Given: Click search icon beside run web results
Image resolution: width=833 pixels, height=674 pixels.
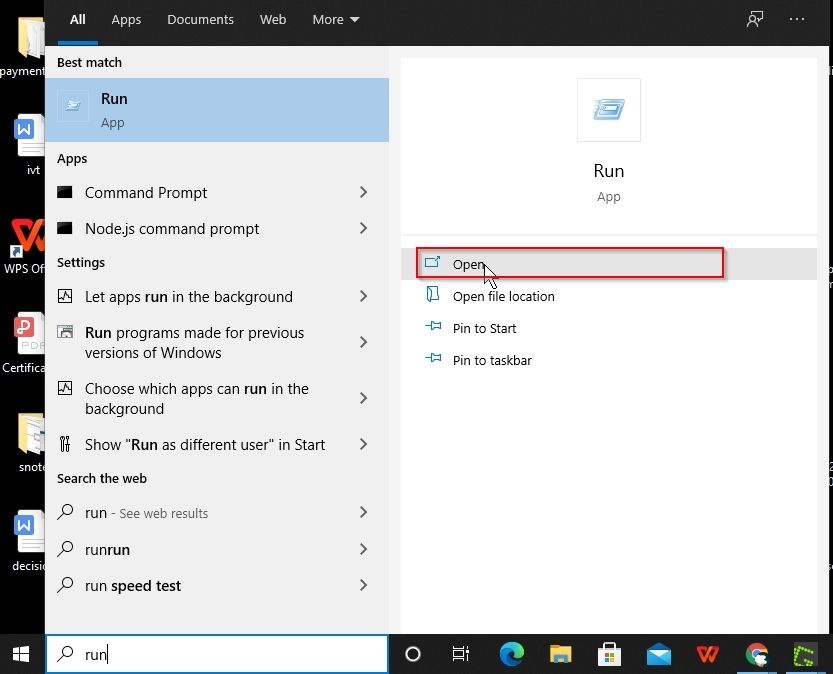Looking at the screenshot, I should [65, 512].
